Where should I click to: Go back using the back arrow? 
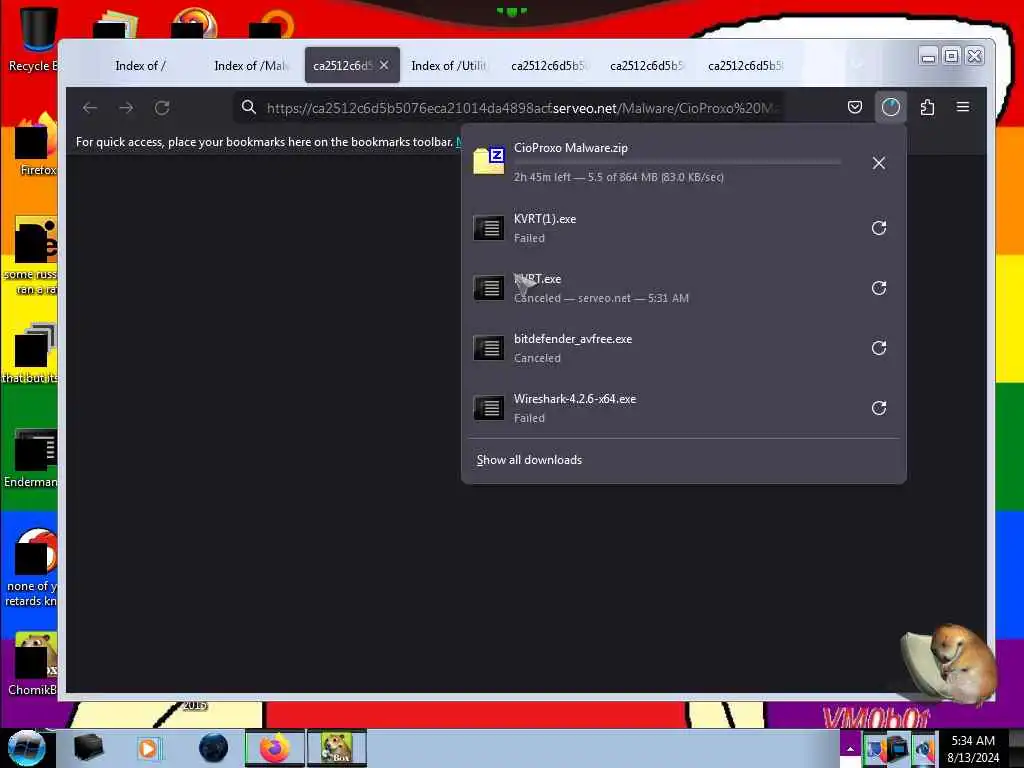tap(90, 108)
